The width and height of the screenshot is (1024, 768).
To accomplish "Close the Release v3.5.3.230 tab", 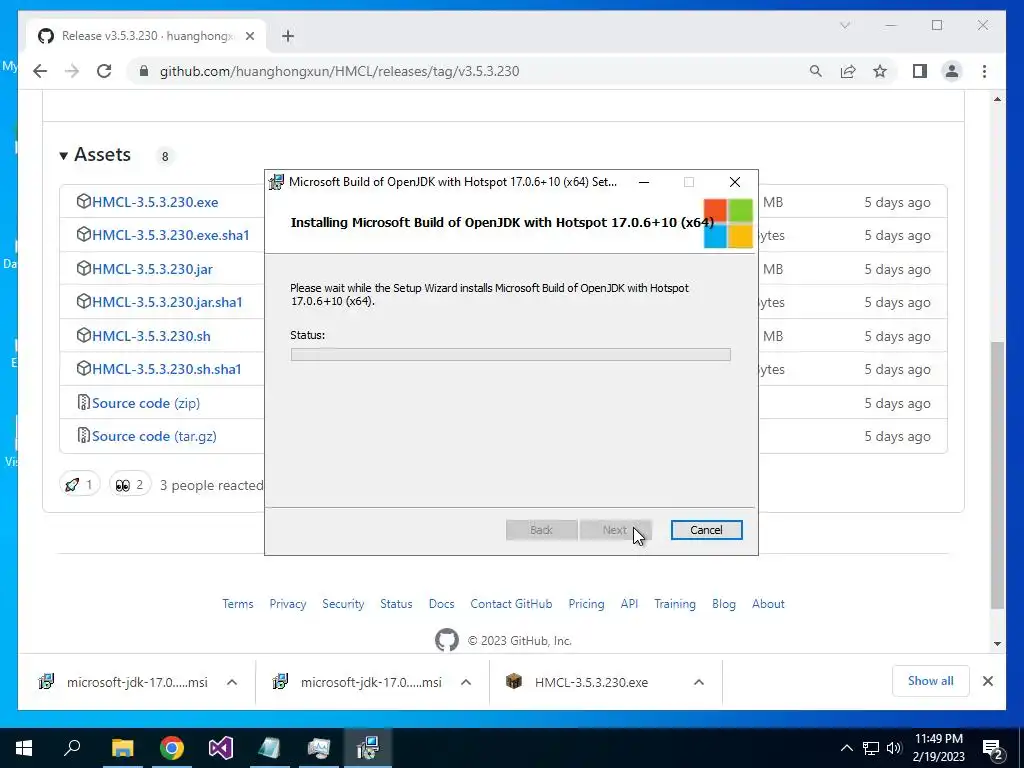I will point(249,36).
